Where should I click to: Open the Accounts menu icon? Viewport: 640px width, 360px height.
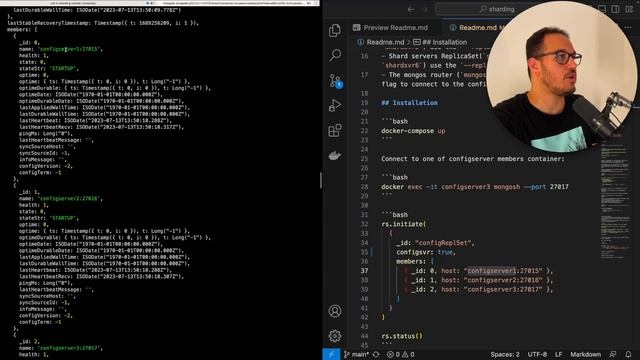[x=335, y=311]
